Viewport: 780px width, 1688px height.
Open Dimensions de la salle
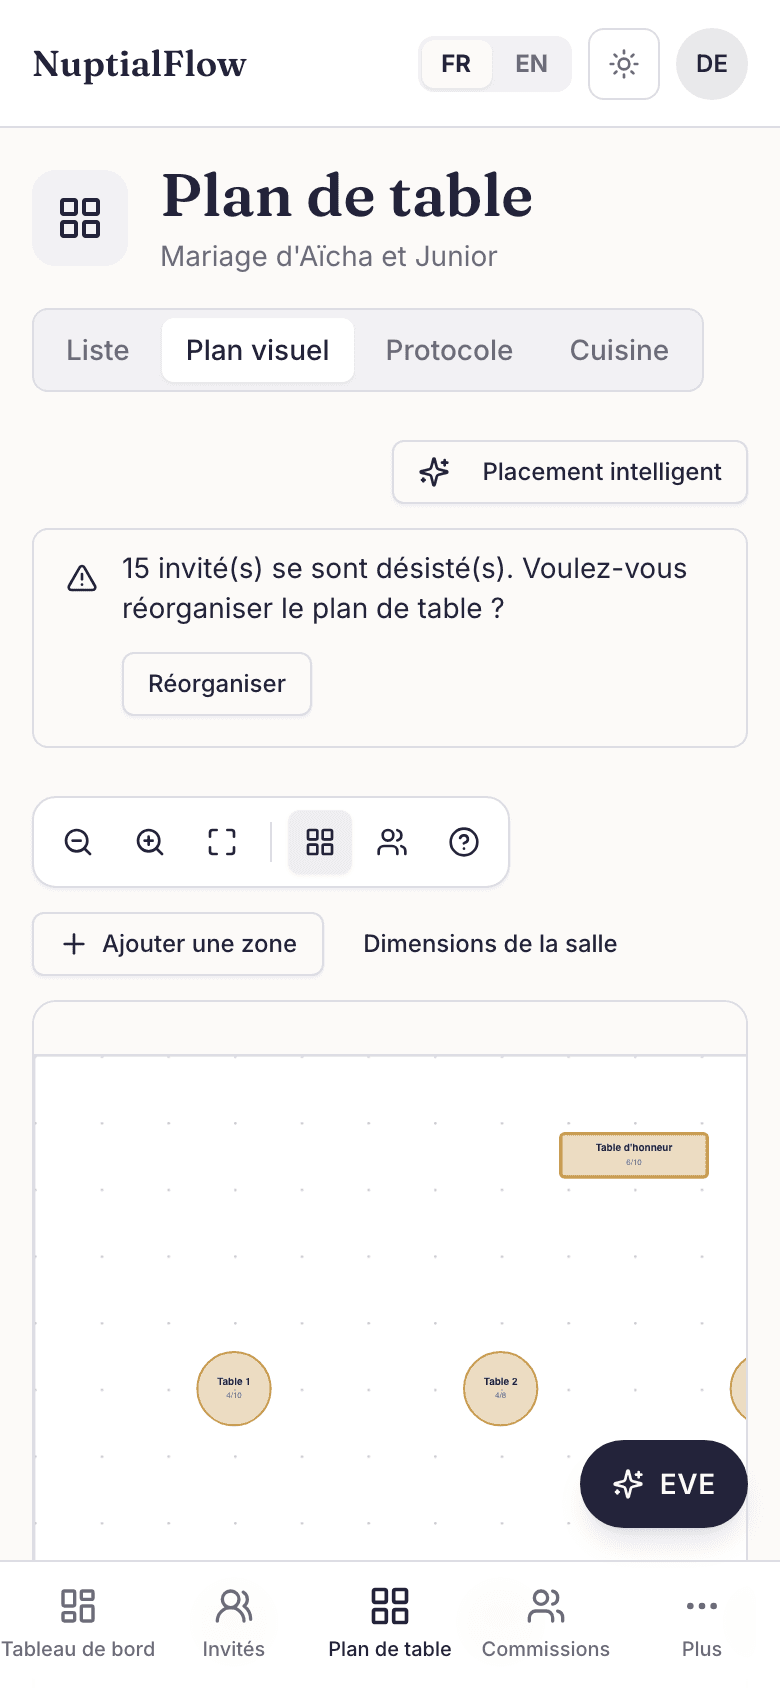[x=490, y=944]
